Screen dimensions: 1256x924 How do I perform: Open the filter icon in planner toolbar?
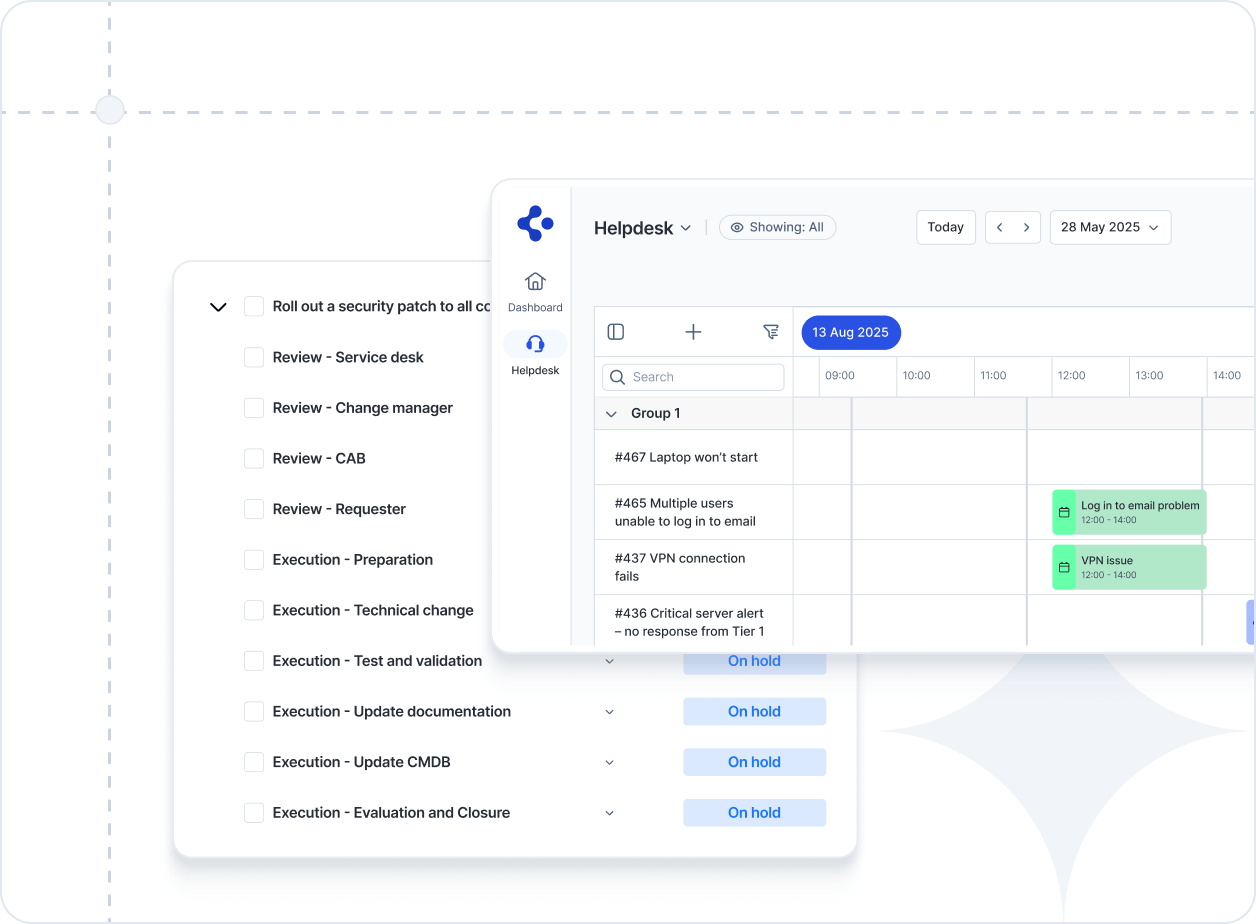pyautogui.click(x=770, y=332)
